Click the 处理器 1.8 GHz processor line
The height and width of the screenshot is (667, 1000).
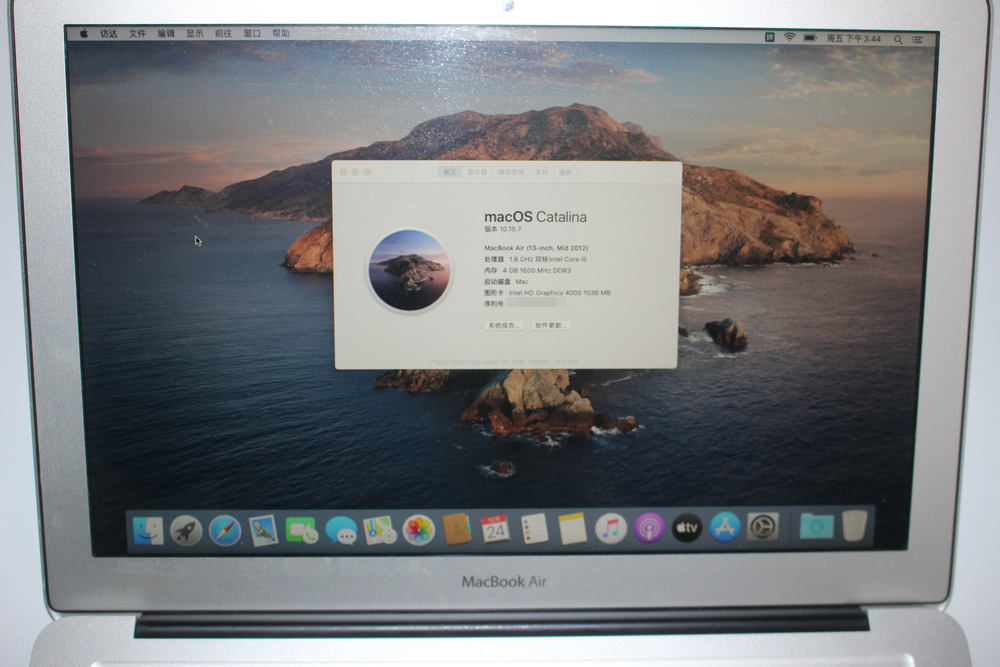point(535,260)
